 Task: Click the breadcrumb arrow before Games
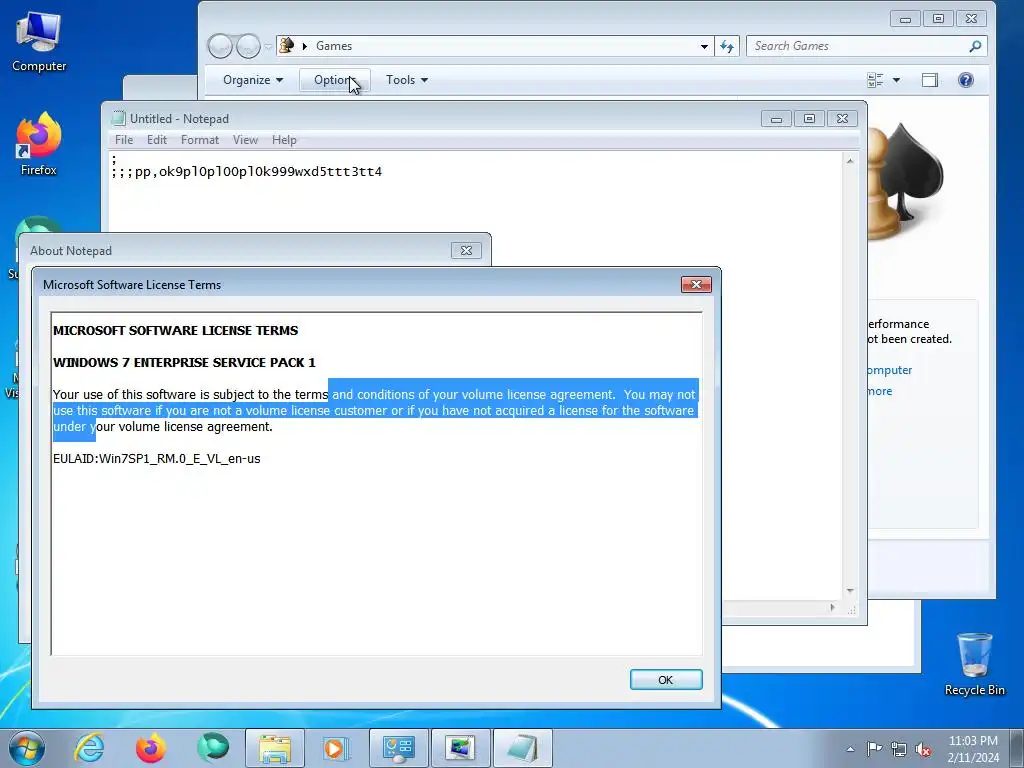click(x=304, y=46)
